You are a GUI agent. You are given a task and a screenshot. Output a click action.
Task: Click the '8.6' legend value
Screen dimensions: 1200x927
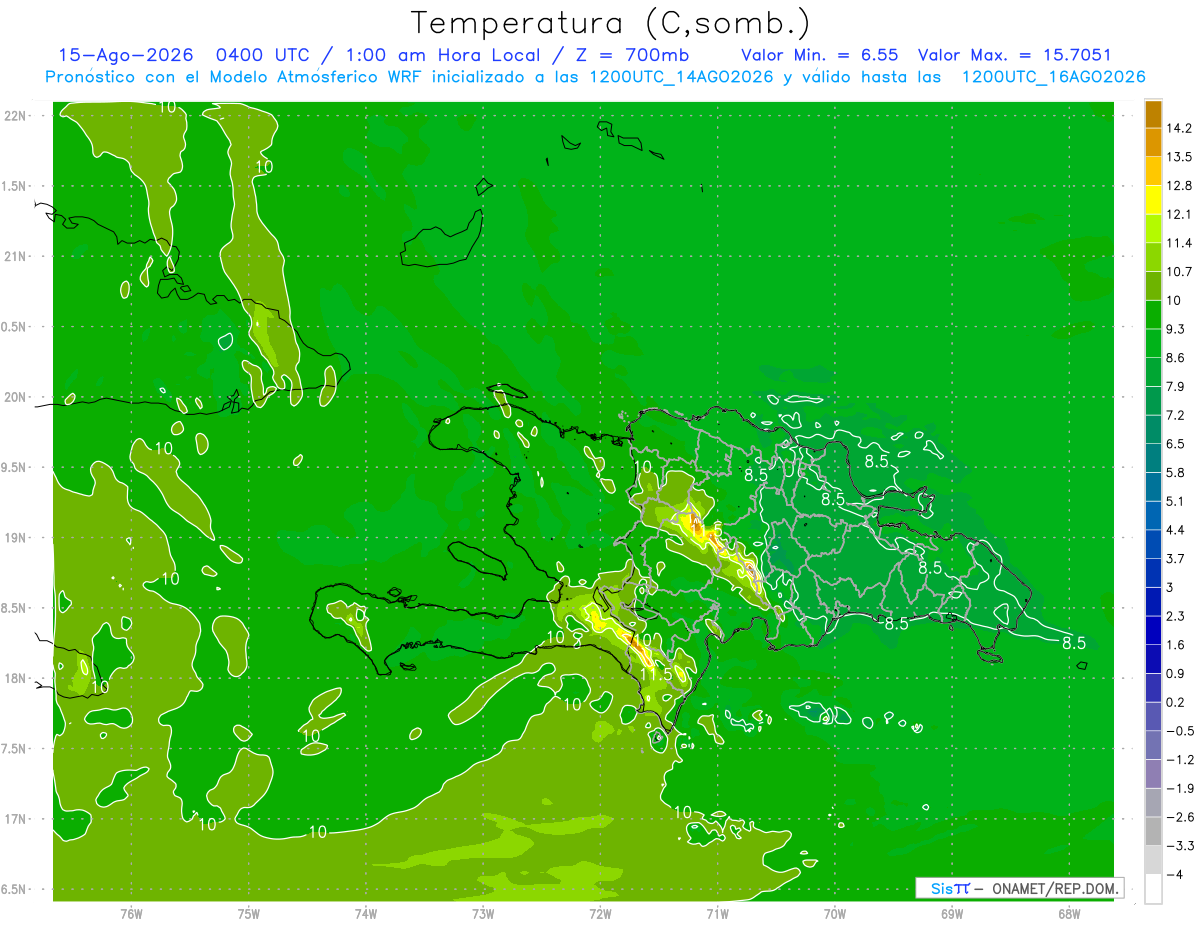coord(1177,358)
